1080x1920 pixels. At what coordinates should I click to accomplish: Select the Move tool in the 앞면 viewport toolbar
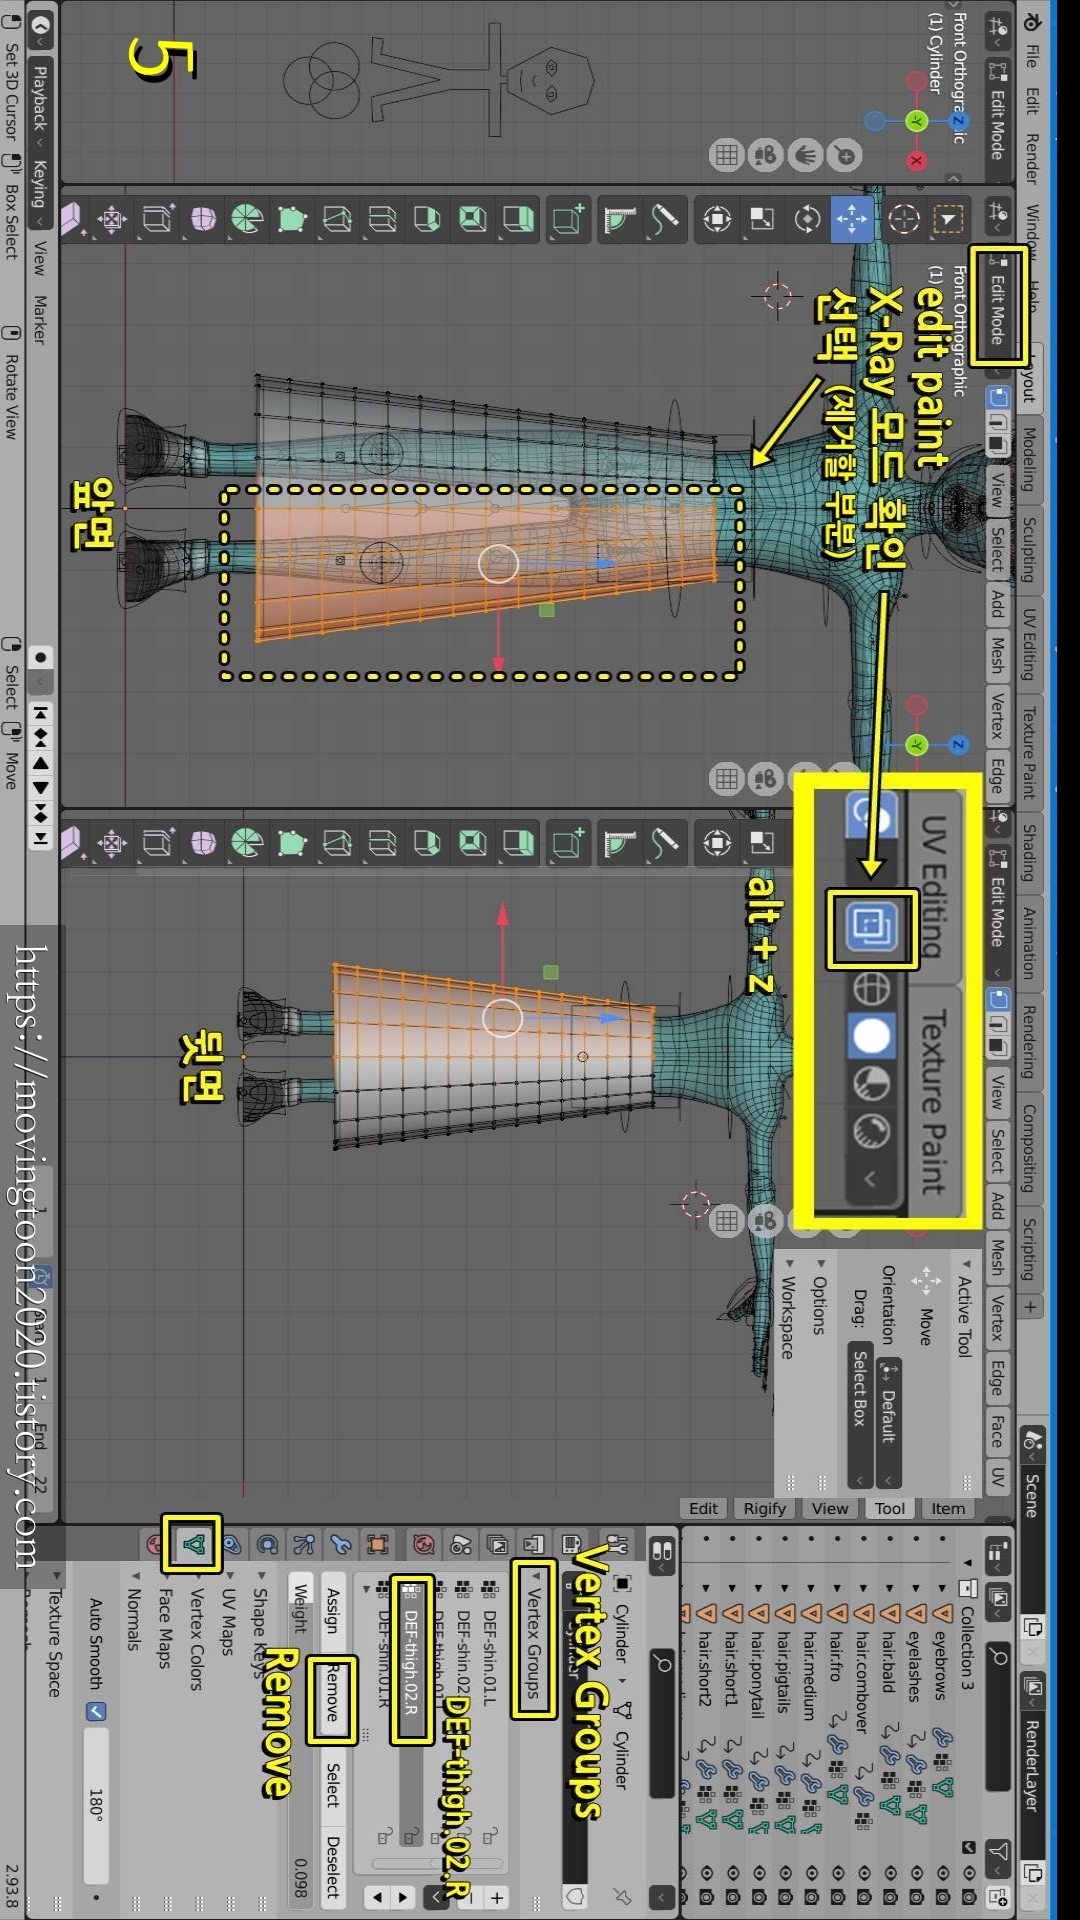[x=852, y=219]
